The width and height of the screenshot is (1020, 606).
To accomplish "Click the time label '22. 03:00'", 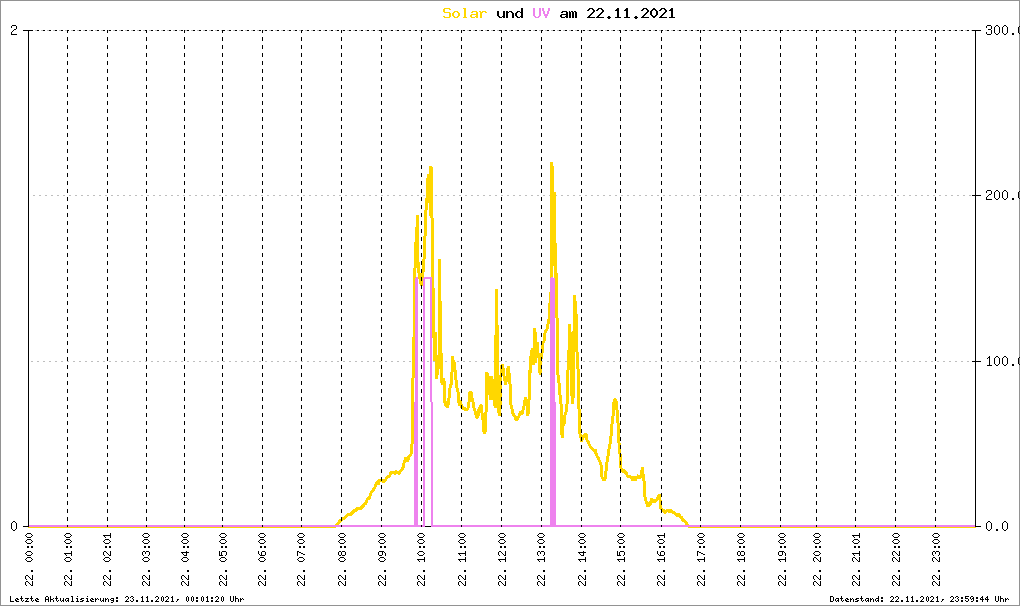I will tap(146, 560).
